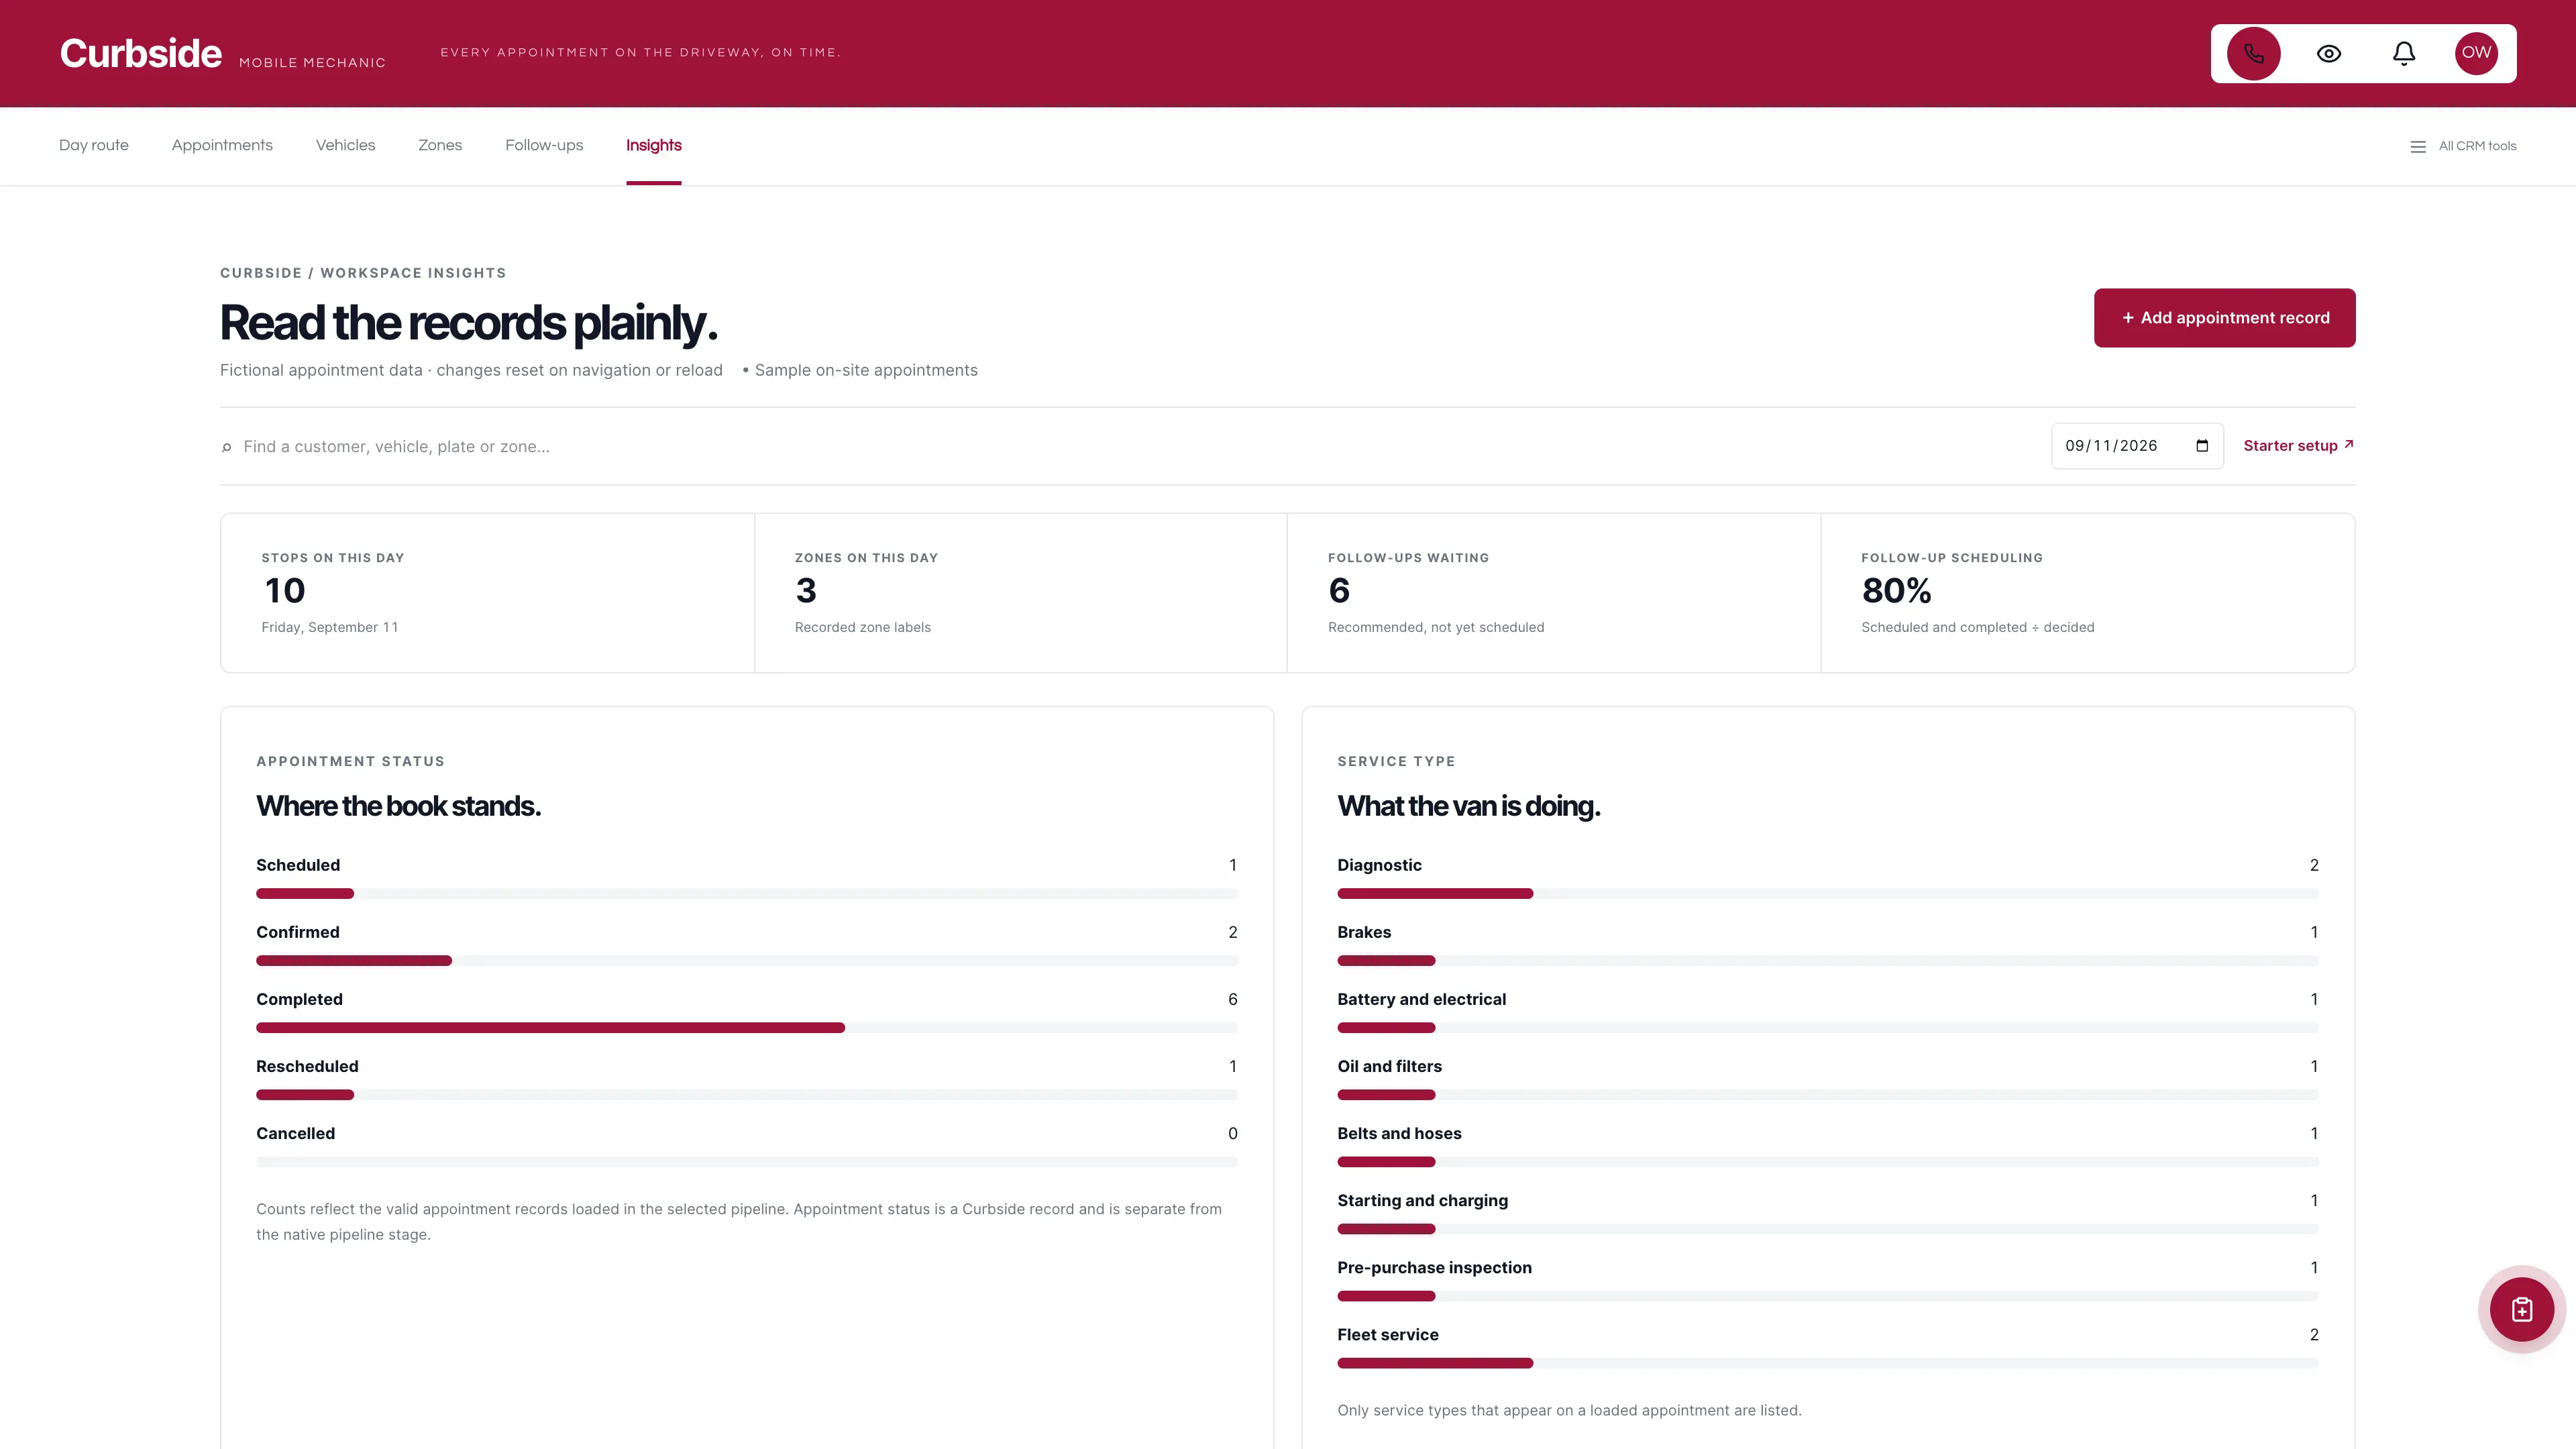Image resolution: width=2576 pixels, height=1449 pixels.
Task: Select the Insights tab
Action: pyautogui.click(x=654, y=145)
